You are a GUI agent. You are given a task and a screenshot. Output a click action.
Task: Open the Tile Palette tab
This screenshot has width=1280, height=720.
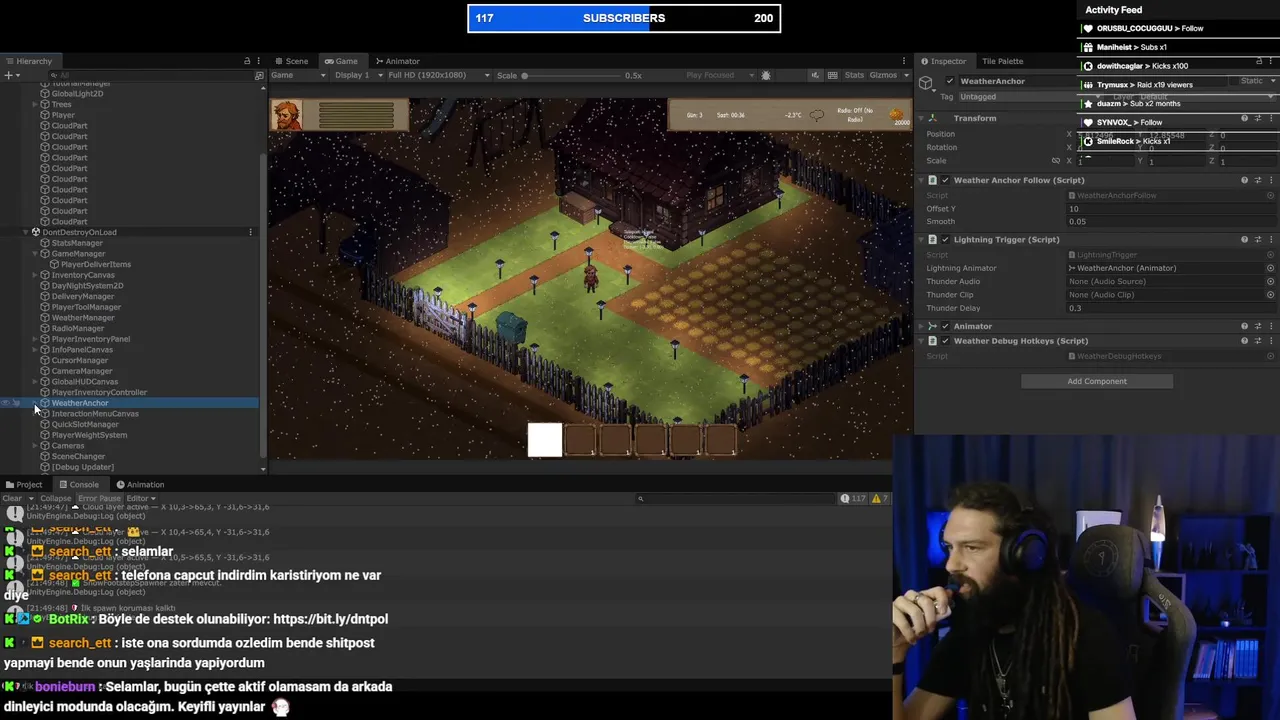pos(1002,61)
